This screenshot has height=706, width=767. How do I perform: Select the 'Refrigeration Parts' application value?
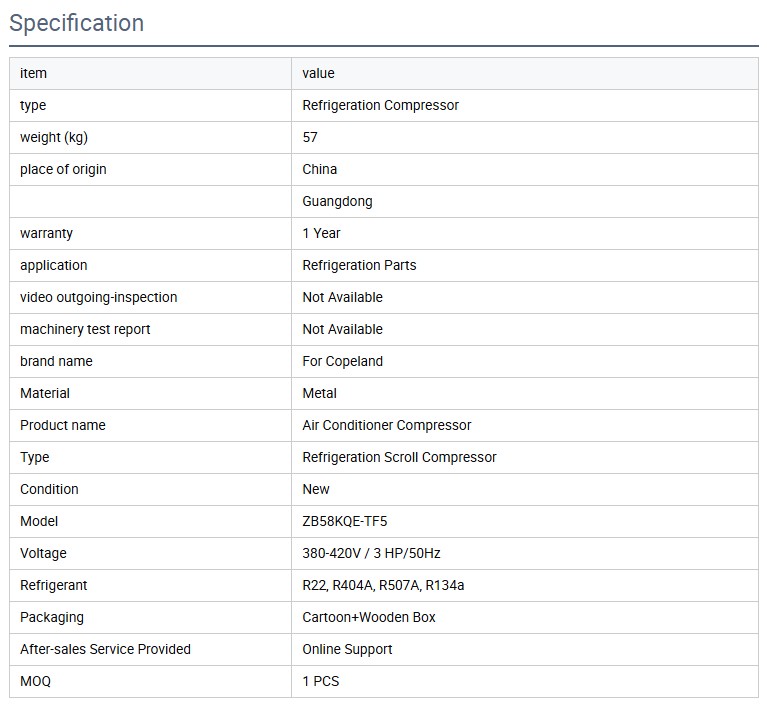[359, 265]
